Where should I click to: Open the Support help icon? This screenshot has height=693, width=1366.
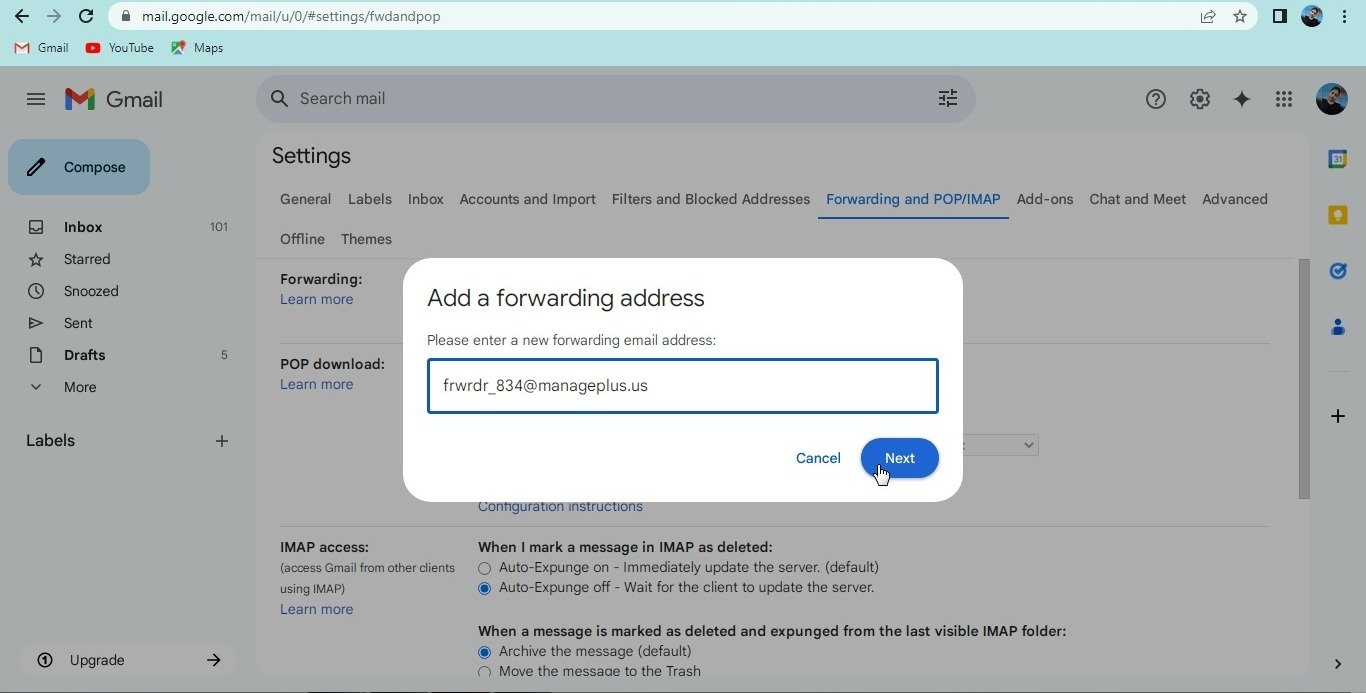(x=1156, y=99)
